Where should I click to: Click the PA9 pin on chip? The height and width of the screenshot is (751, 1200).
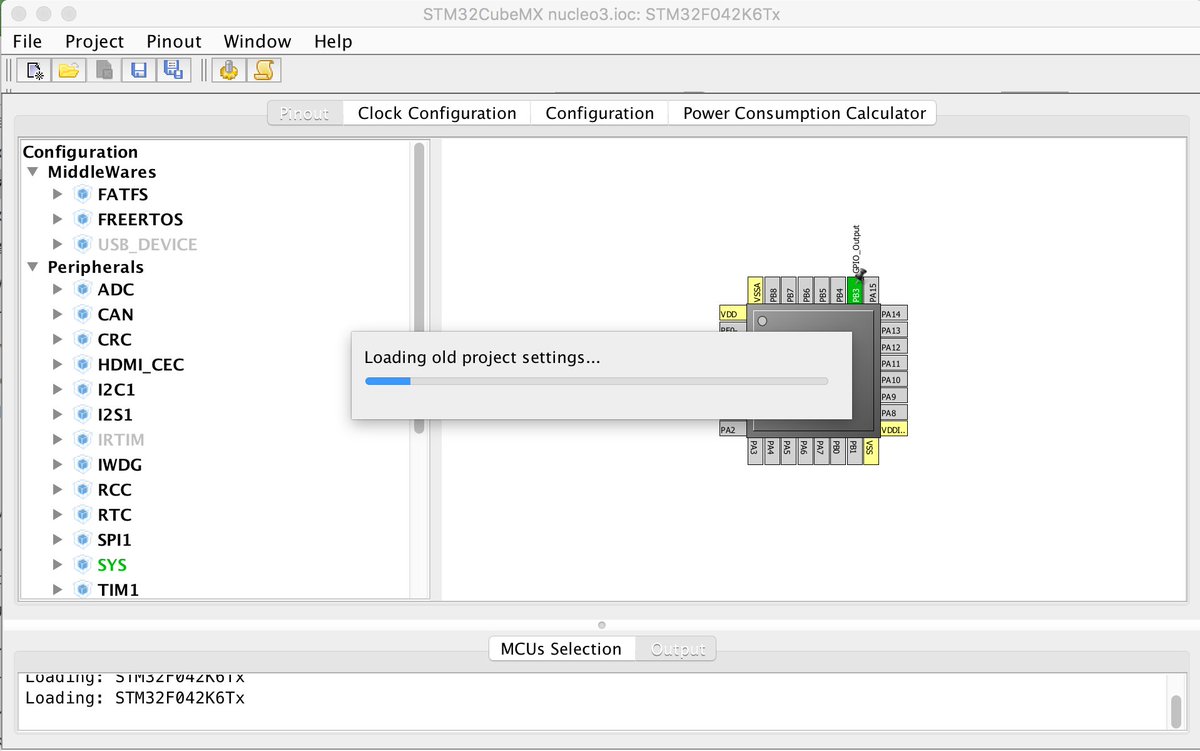(893, 396)
